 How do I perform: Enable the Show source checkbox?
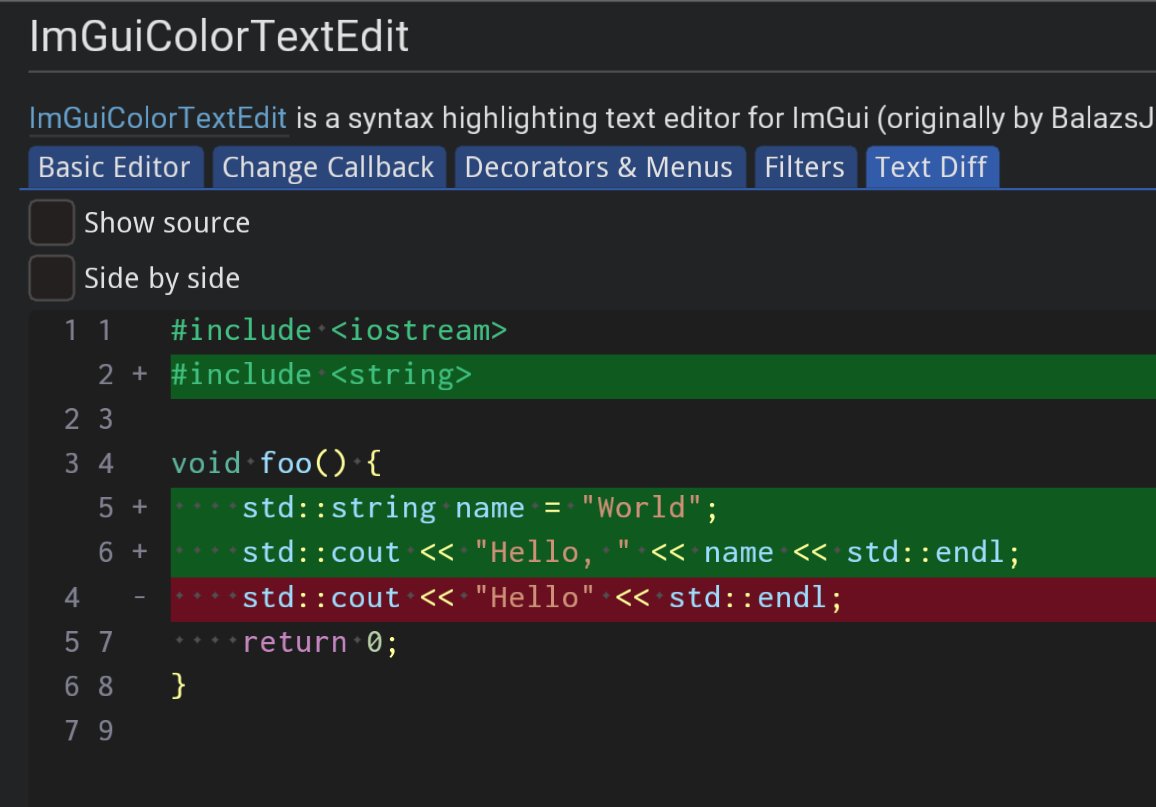click(x=52, y=223)
